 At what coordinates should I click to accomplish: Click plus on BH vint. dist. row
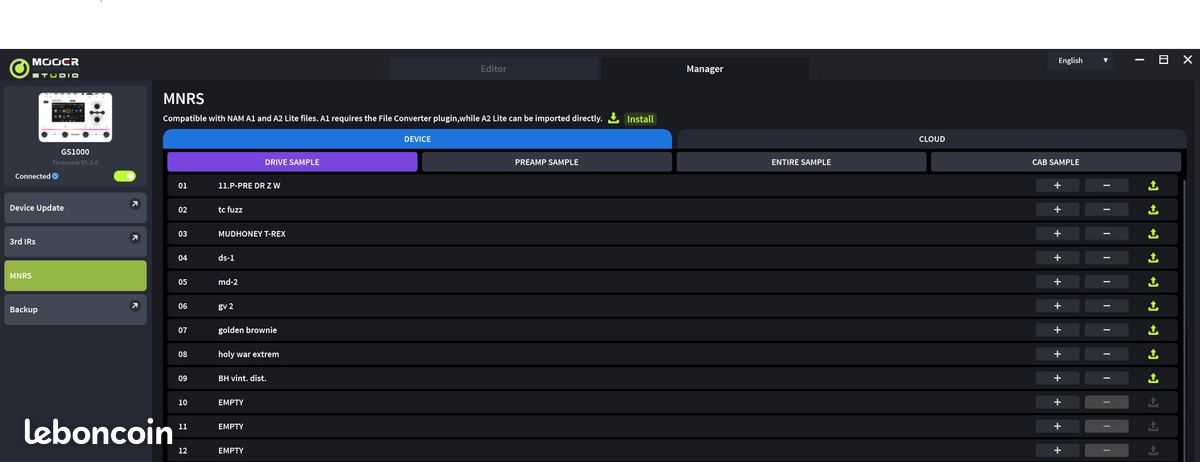click(1057, 378)
